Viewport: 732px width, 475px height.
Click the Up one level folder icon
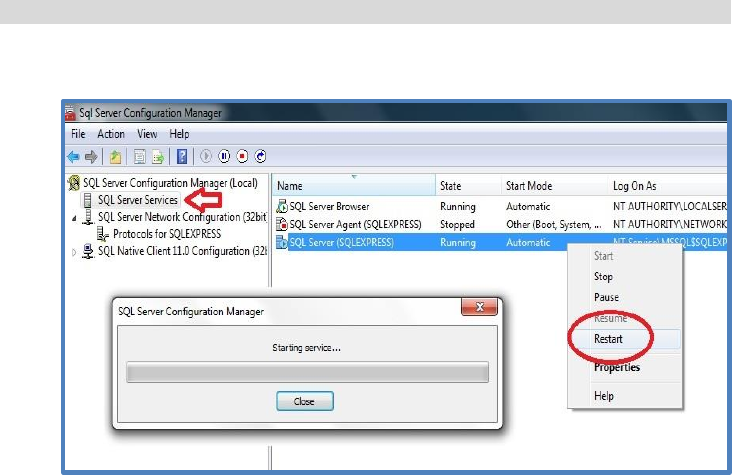pyautogui.click(x=115, y=156)
